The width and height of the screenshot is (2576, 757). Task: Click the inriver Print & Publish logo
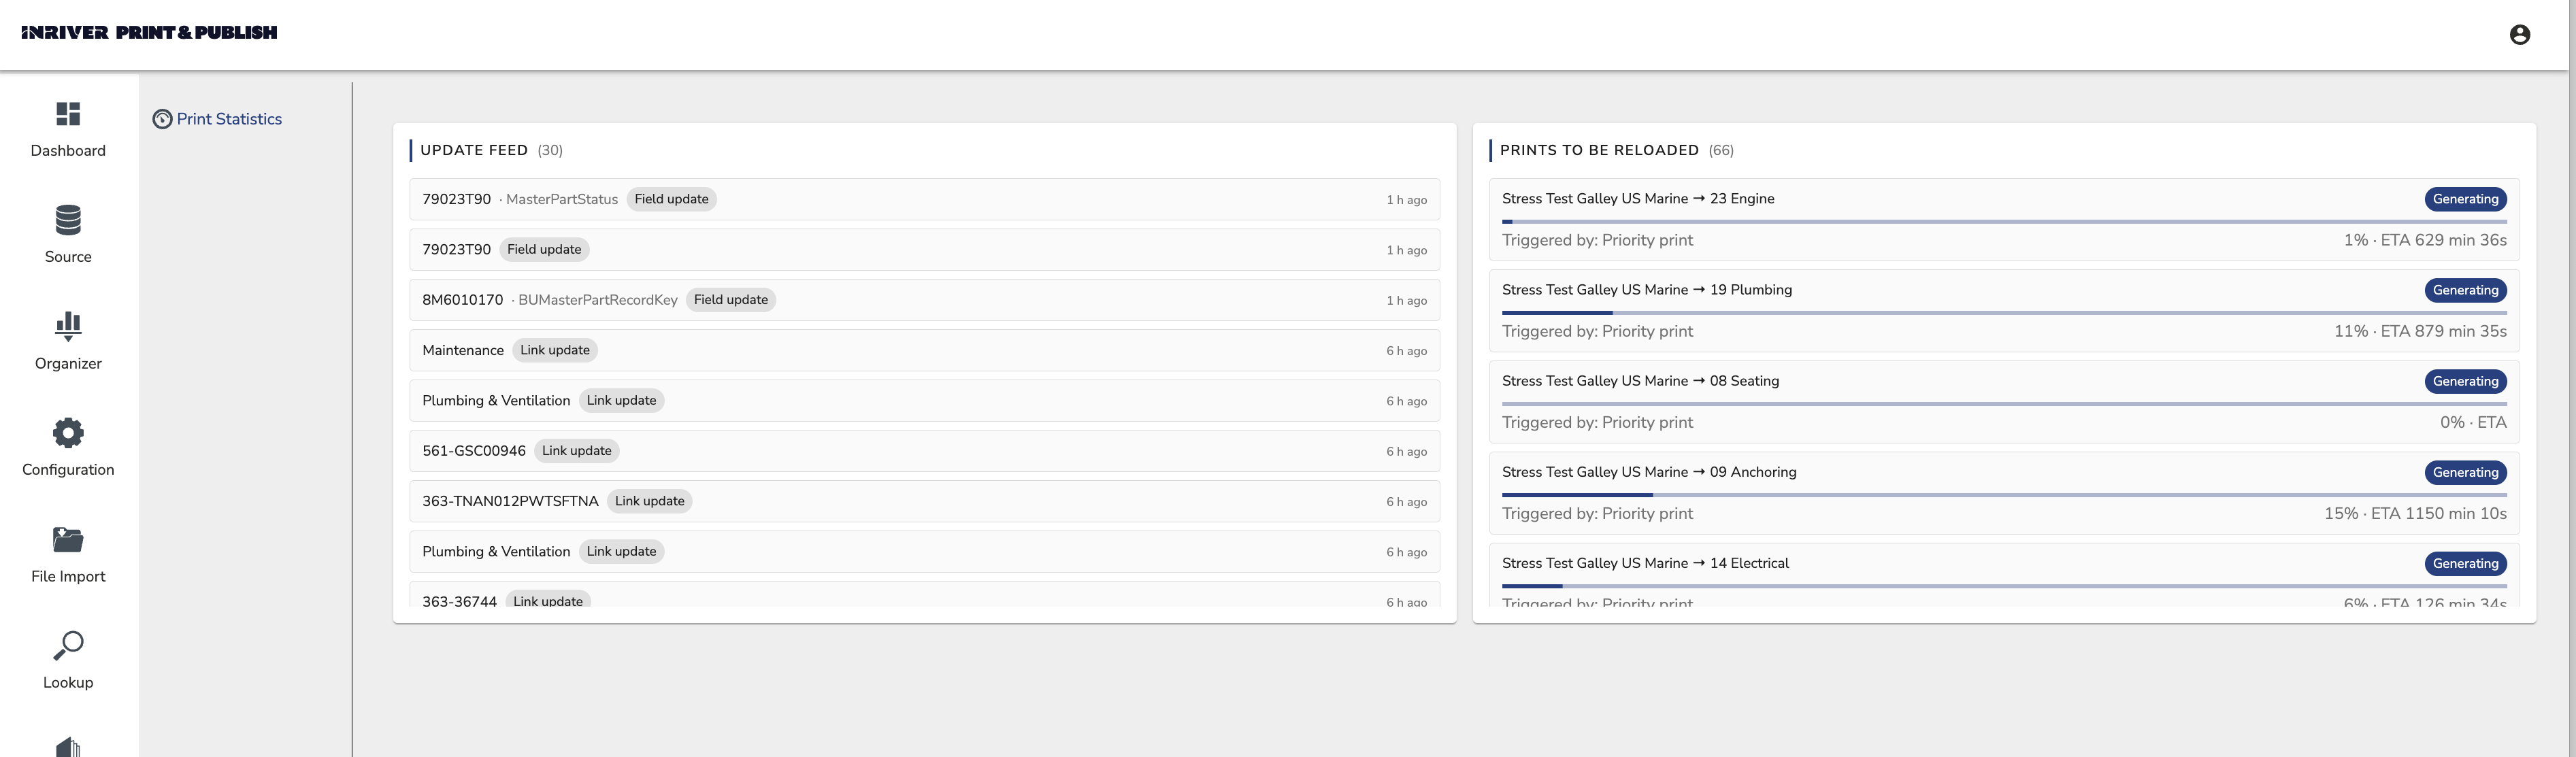tap(149, 32)
